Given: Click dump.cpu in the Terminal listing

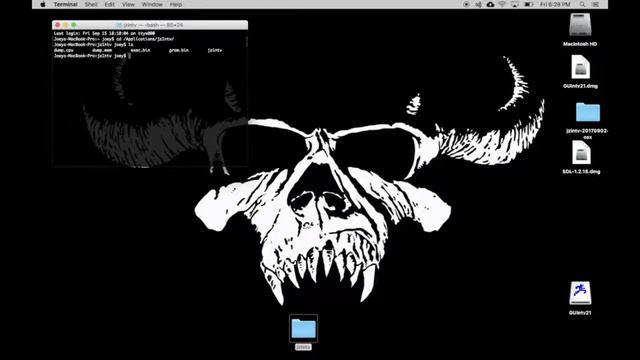Looking at the screenshot, I should (63, 50).
